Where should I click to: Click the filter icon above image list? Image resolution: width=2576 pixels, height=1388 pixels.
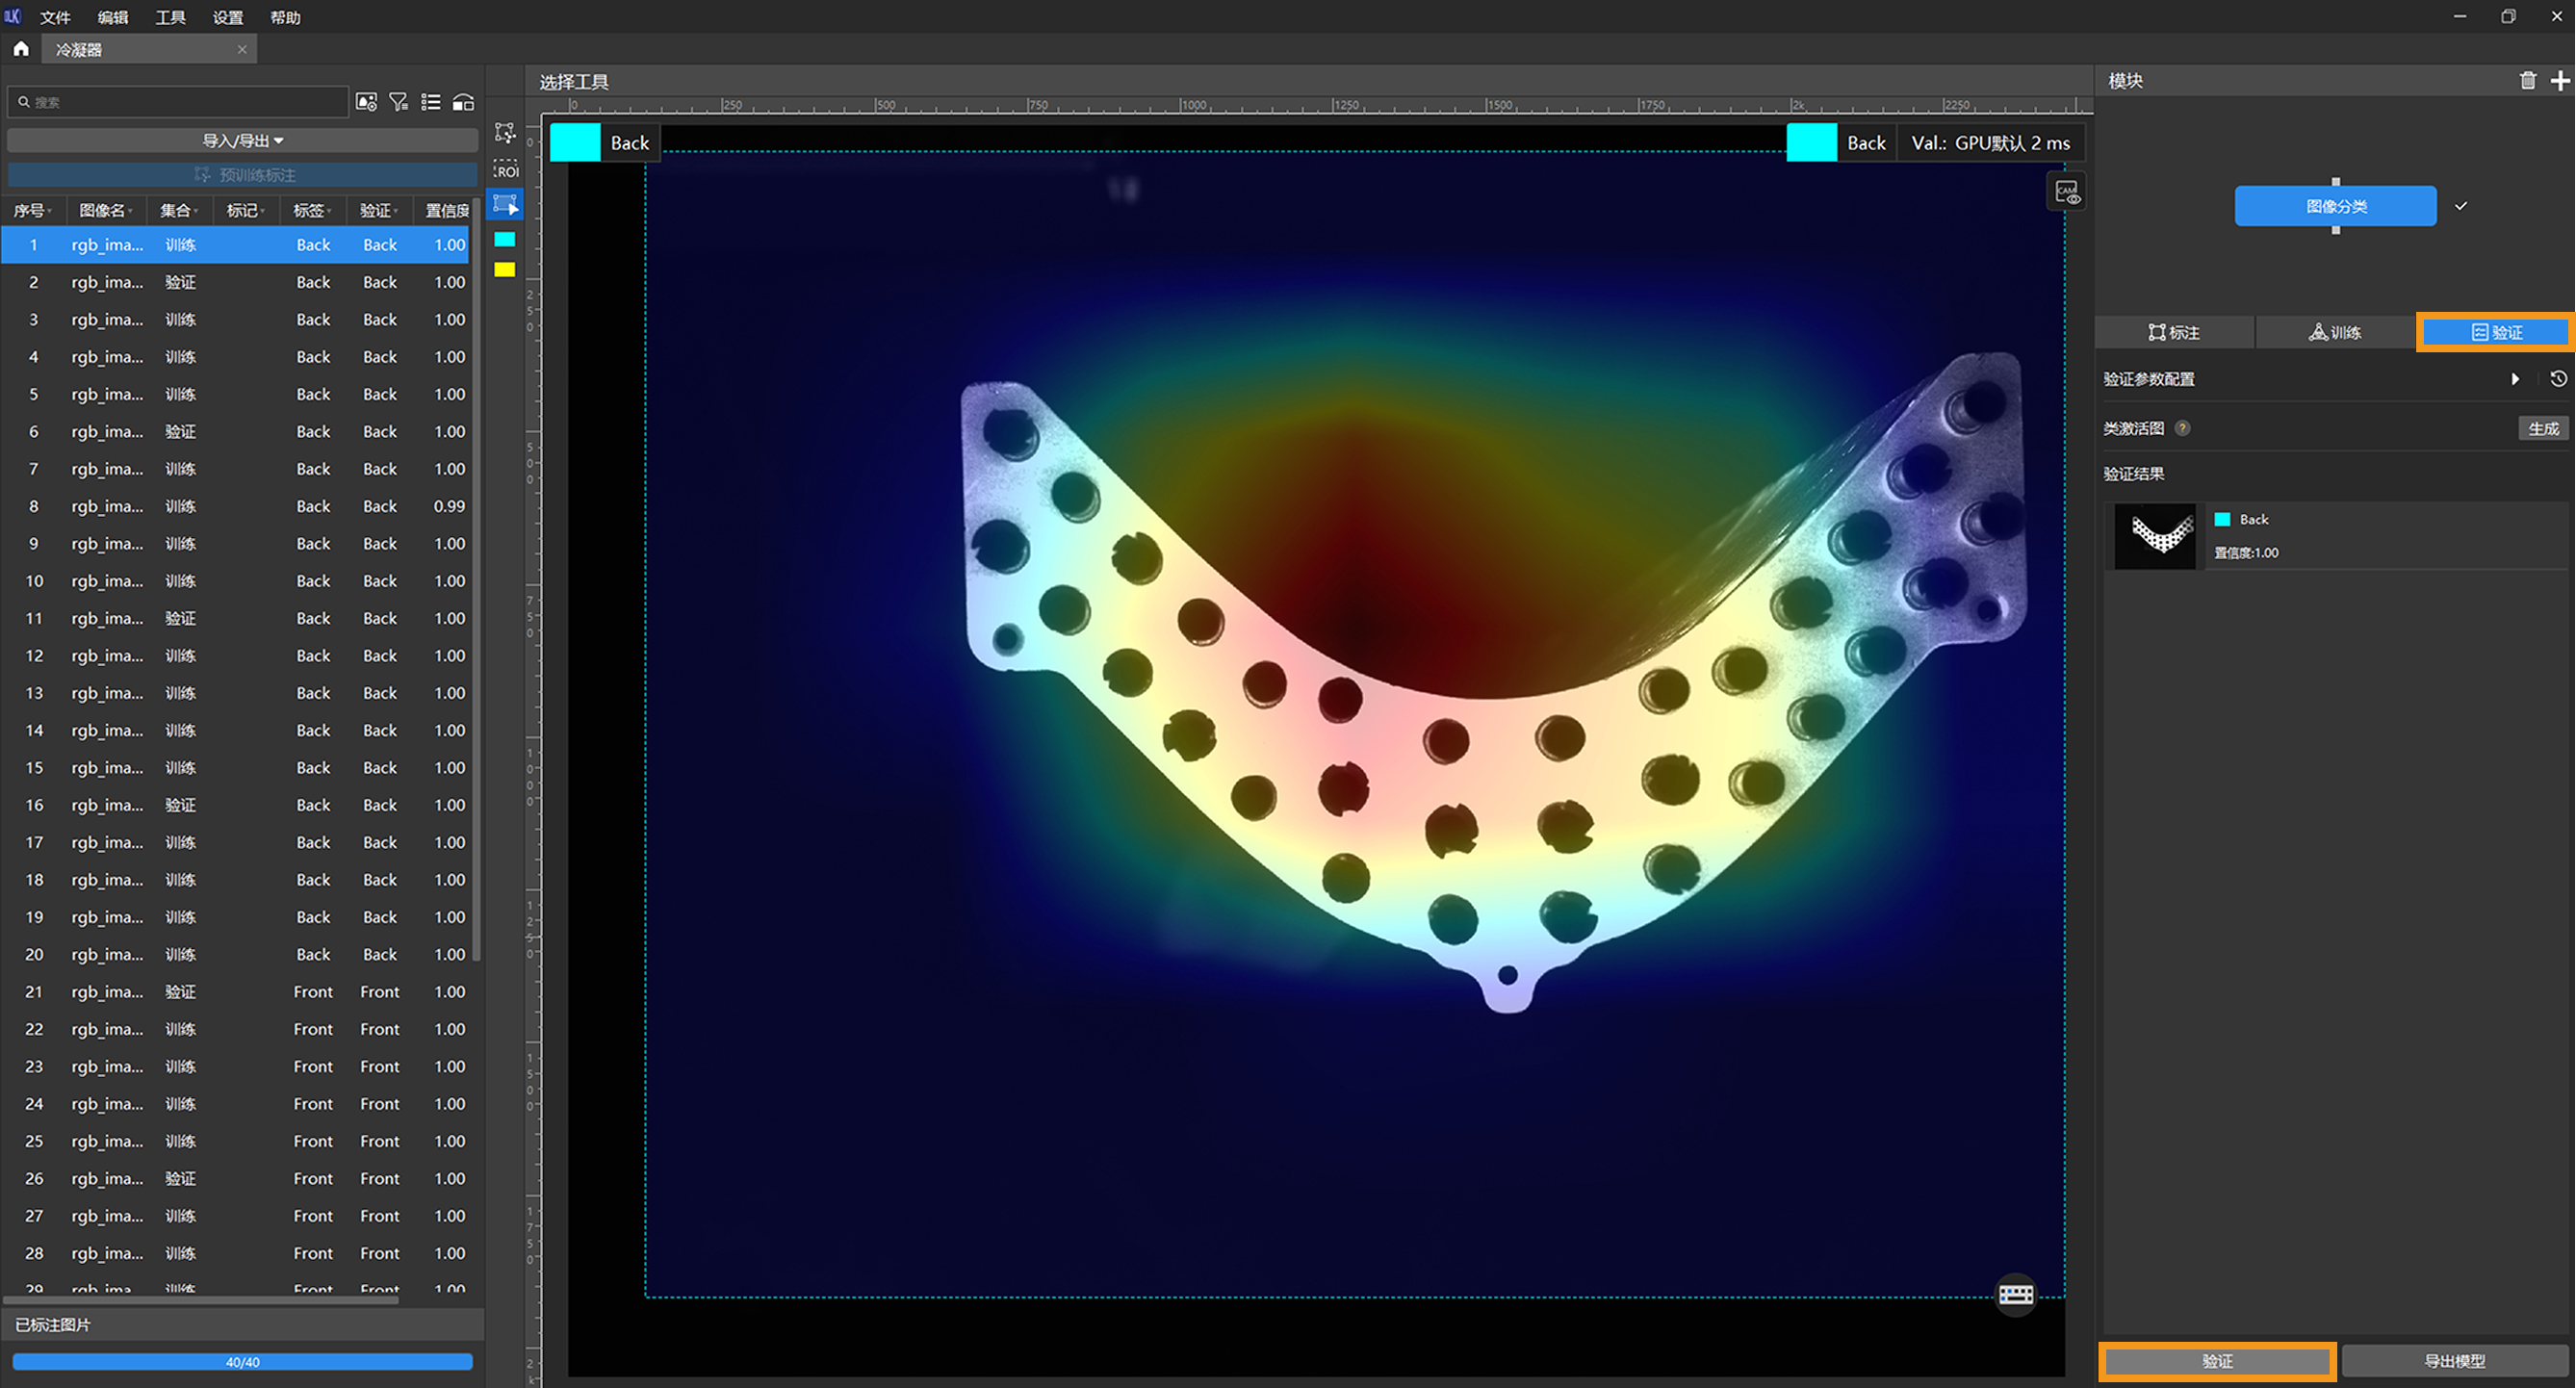(398, 102)
